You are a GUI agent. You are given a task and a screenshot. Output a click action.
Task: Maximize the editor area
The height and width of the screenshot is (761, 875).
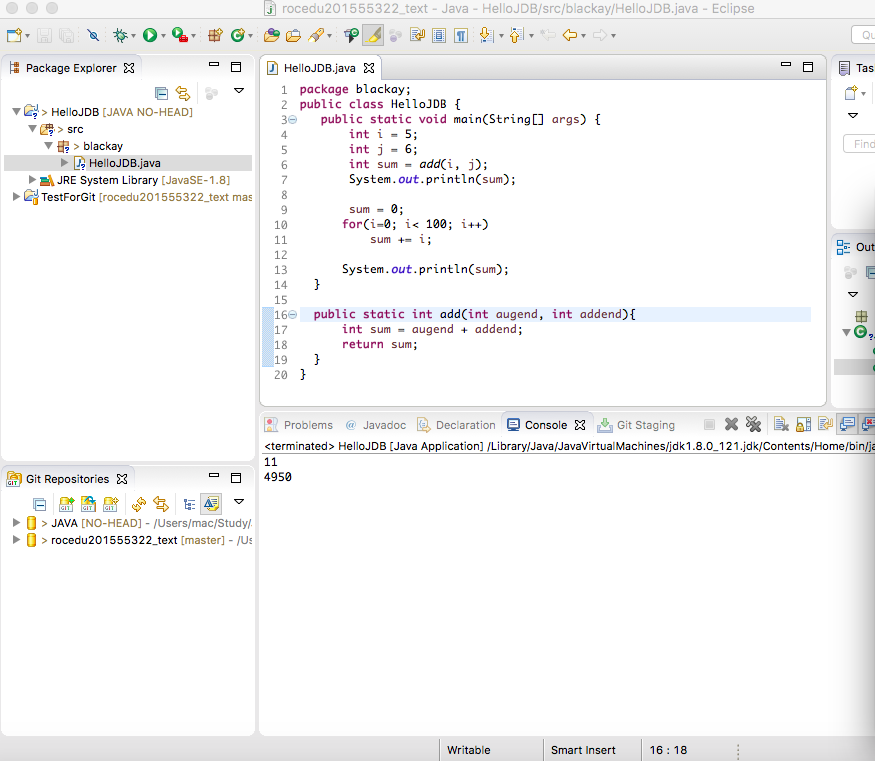(807, 67)
